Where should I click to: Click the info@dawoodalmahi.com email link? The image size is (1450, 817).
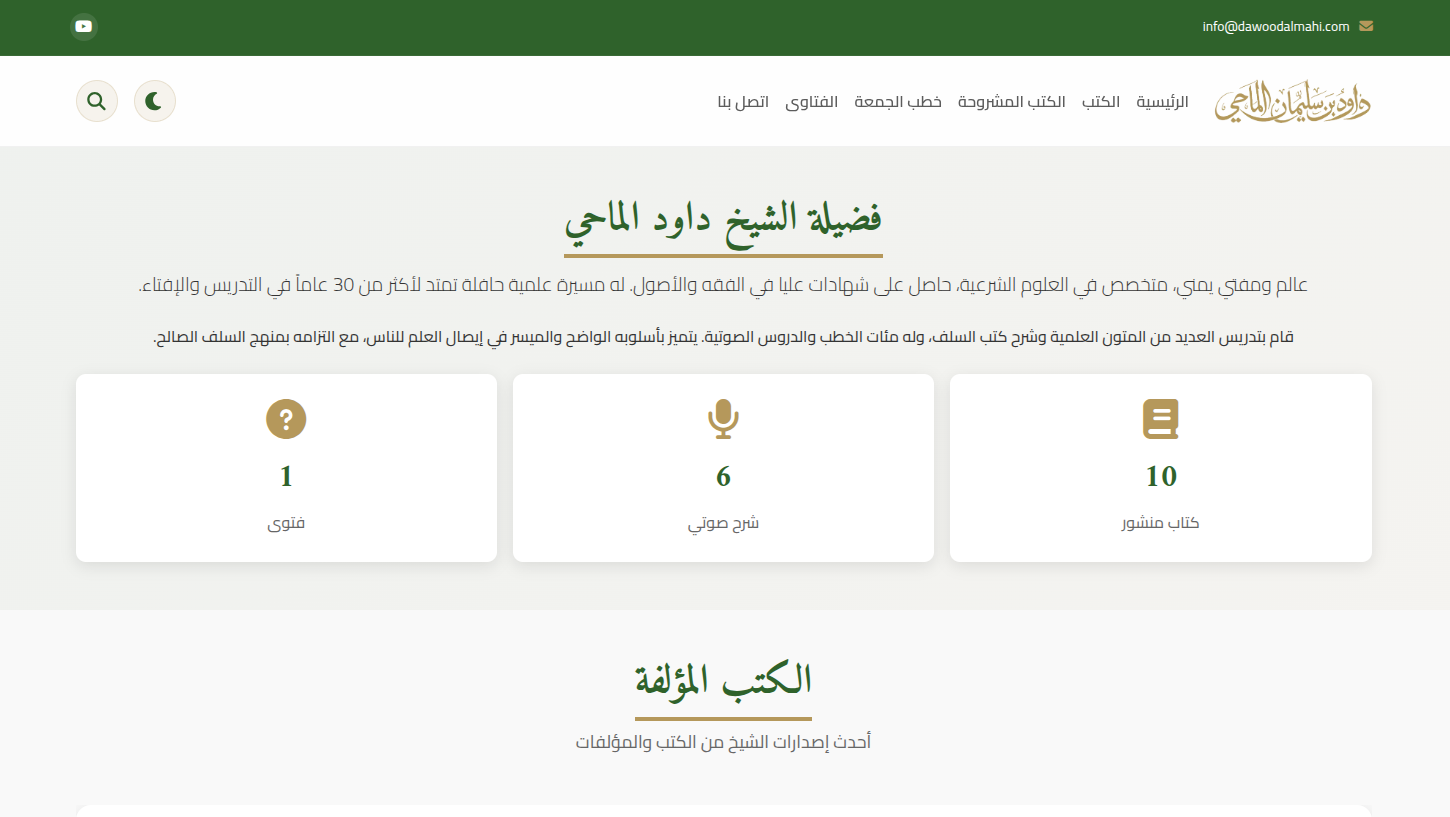click(1276, 27)
